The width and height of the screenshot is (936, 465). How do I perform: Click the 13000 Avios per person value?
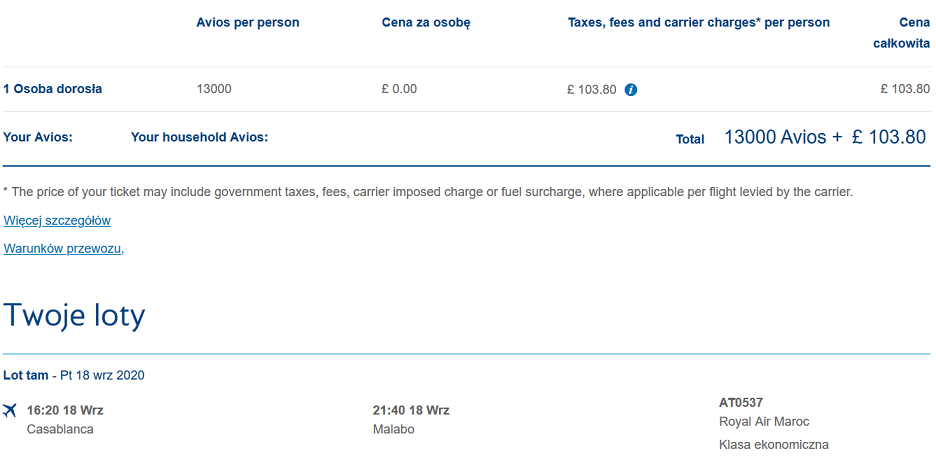click(x=214, y=89)
